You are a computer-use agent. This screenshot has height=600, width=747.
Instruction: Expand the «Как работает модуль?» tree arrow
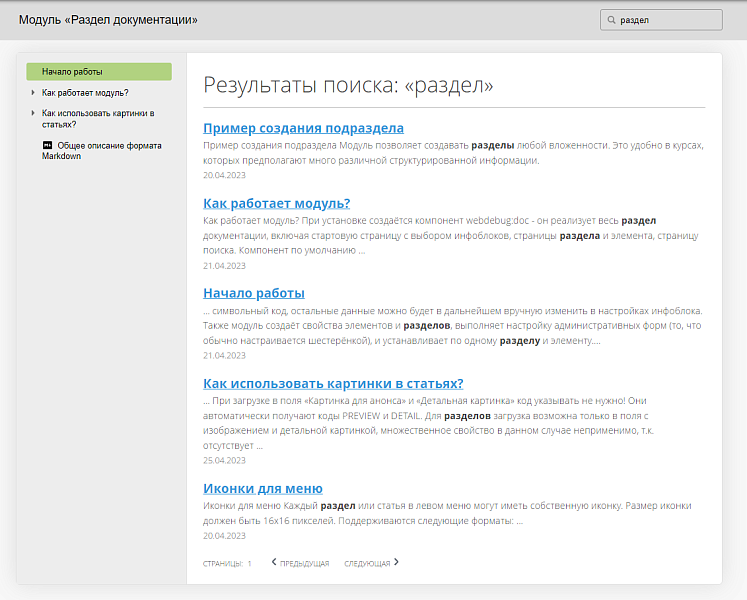[33, 93]
